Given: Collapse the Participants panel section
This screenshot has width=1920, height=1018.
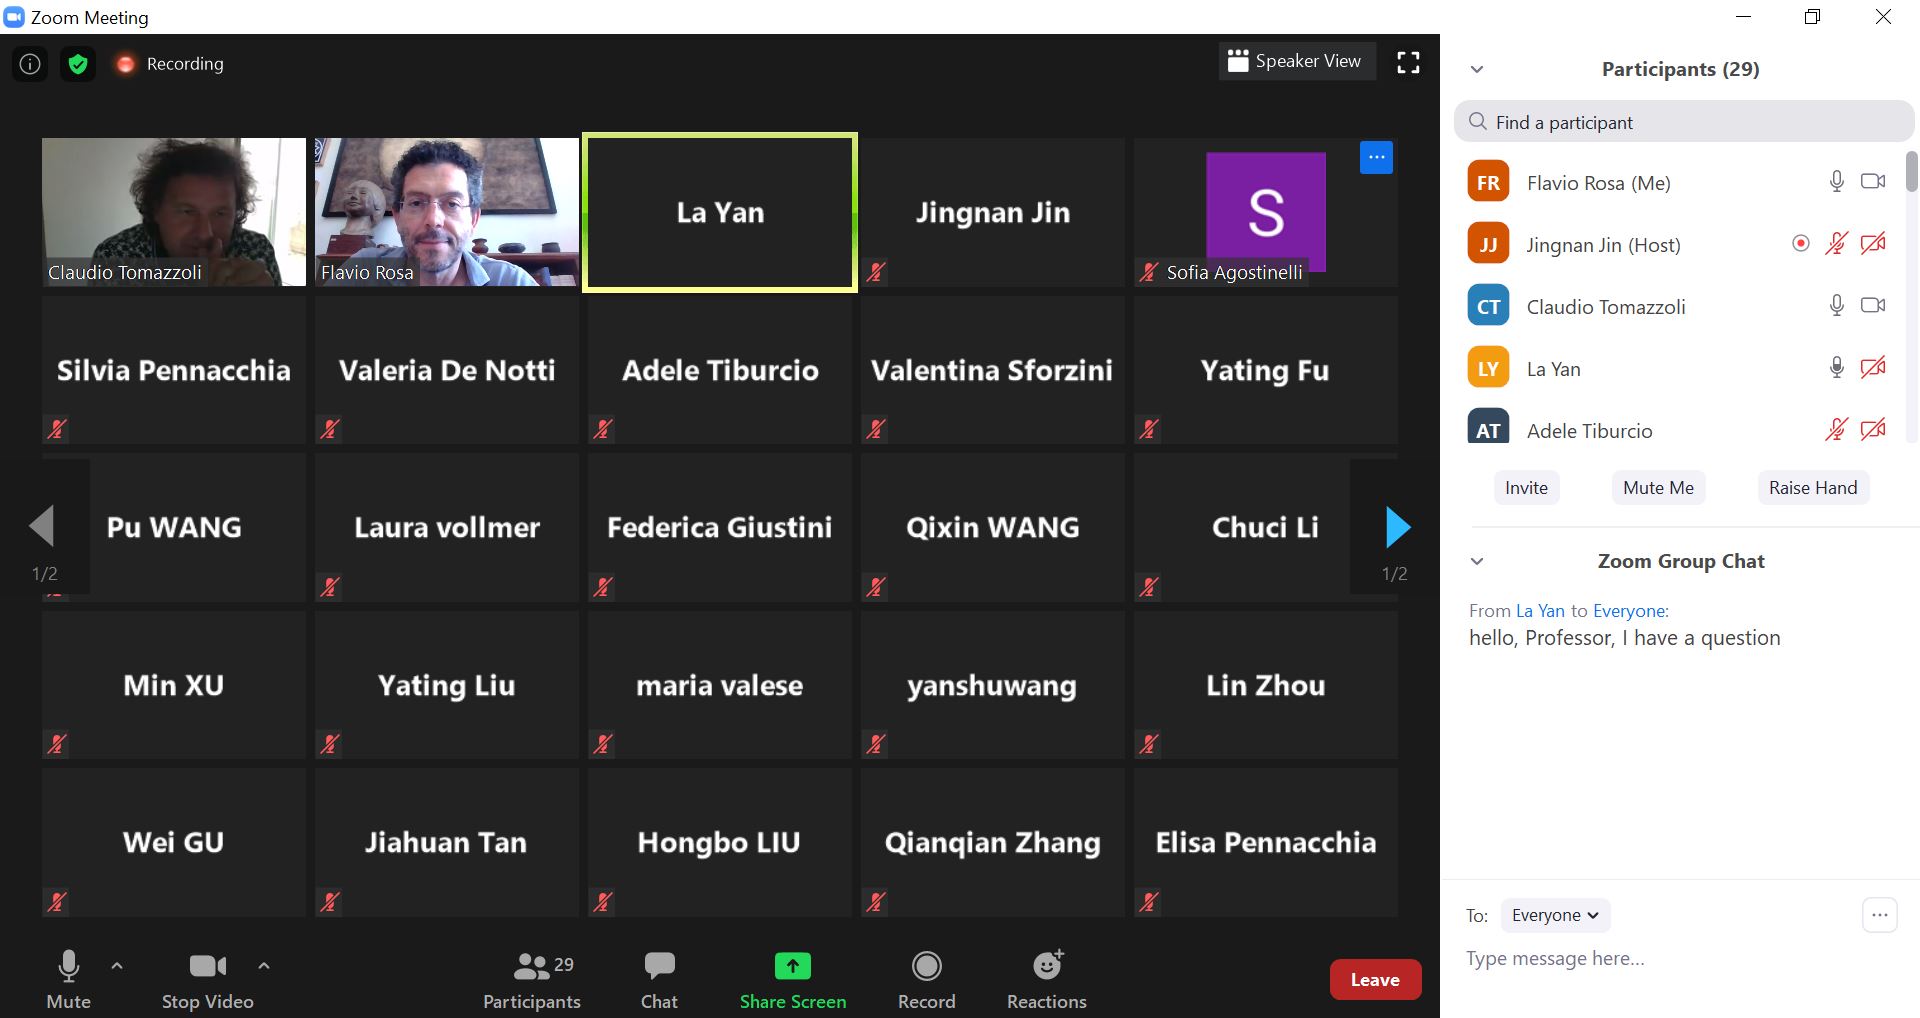Looking at the screenshot, I should [1477, 69].
